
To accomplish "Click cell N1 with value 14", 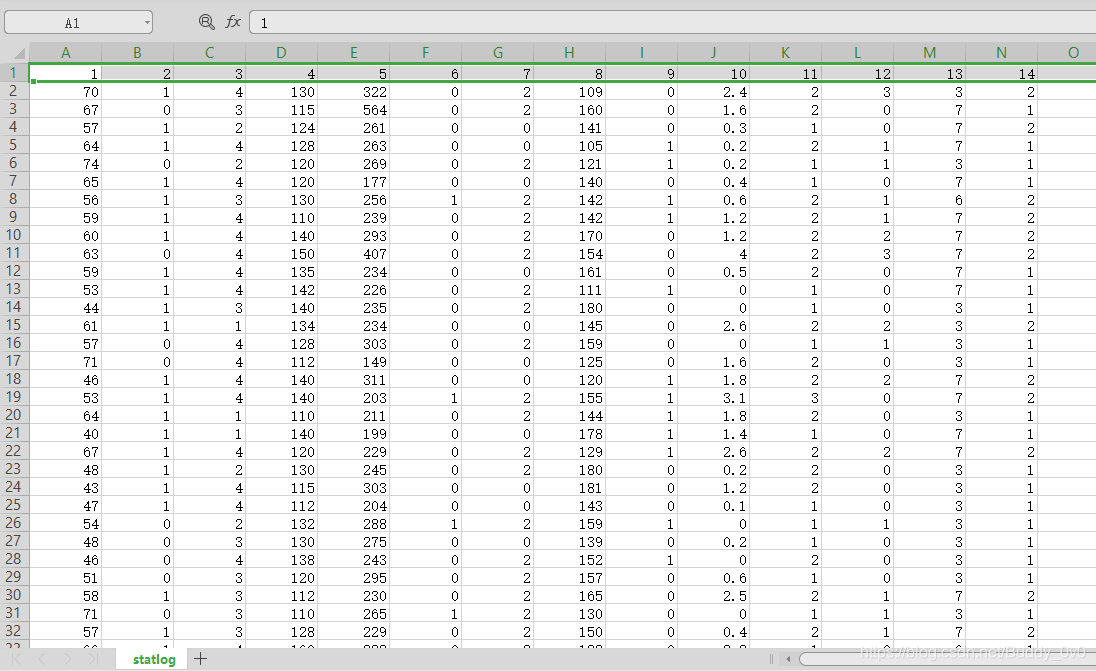I will 1002,73.
